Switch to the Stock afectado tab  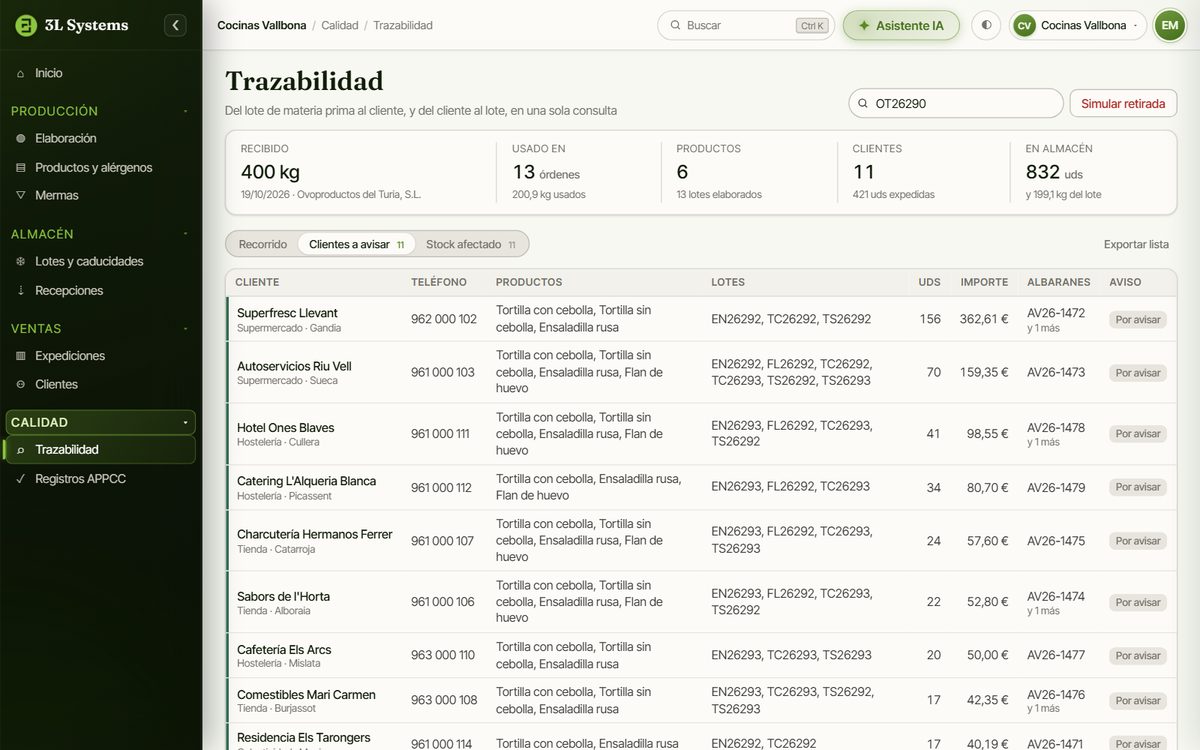(471, 244)
